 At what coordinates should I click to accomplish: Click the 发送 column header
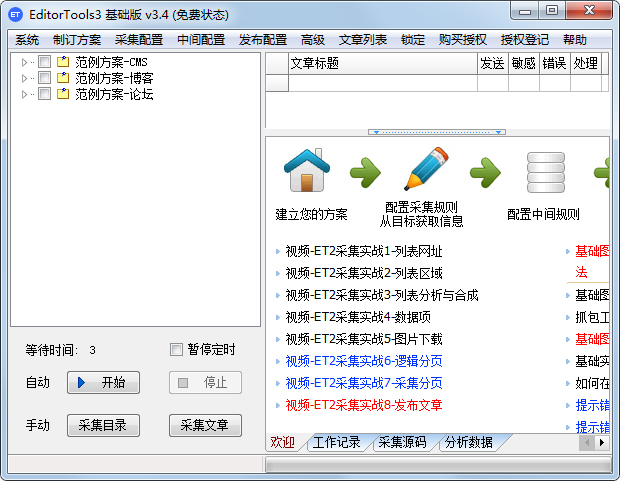coord(493,63)
